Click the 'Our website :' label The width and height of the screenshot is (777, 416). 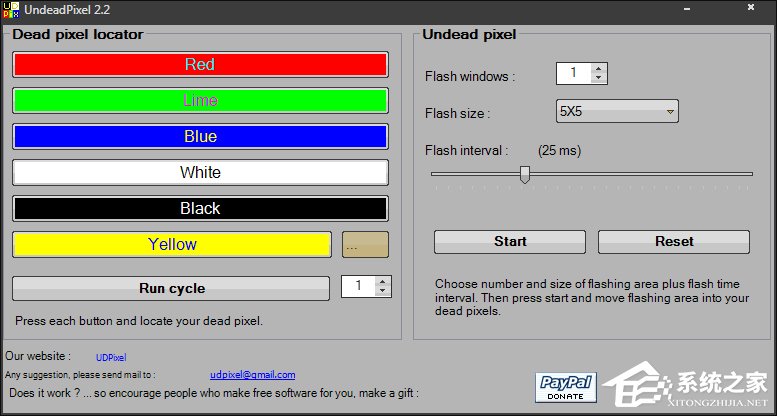point(38,356)
